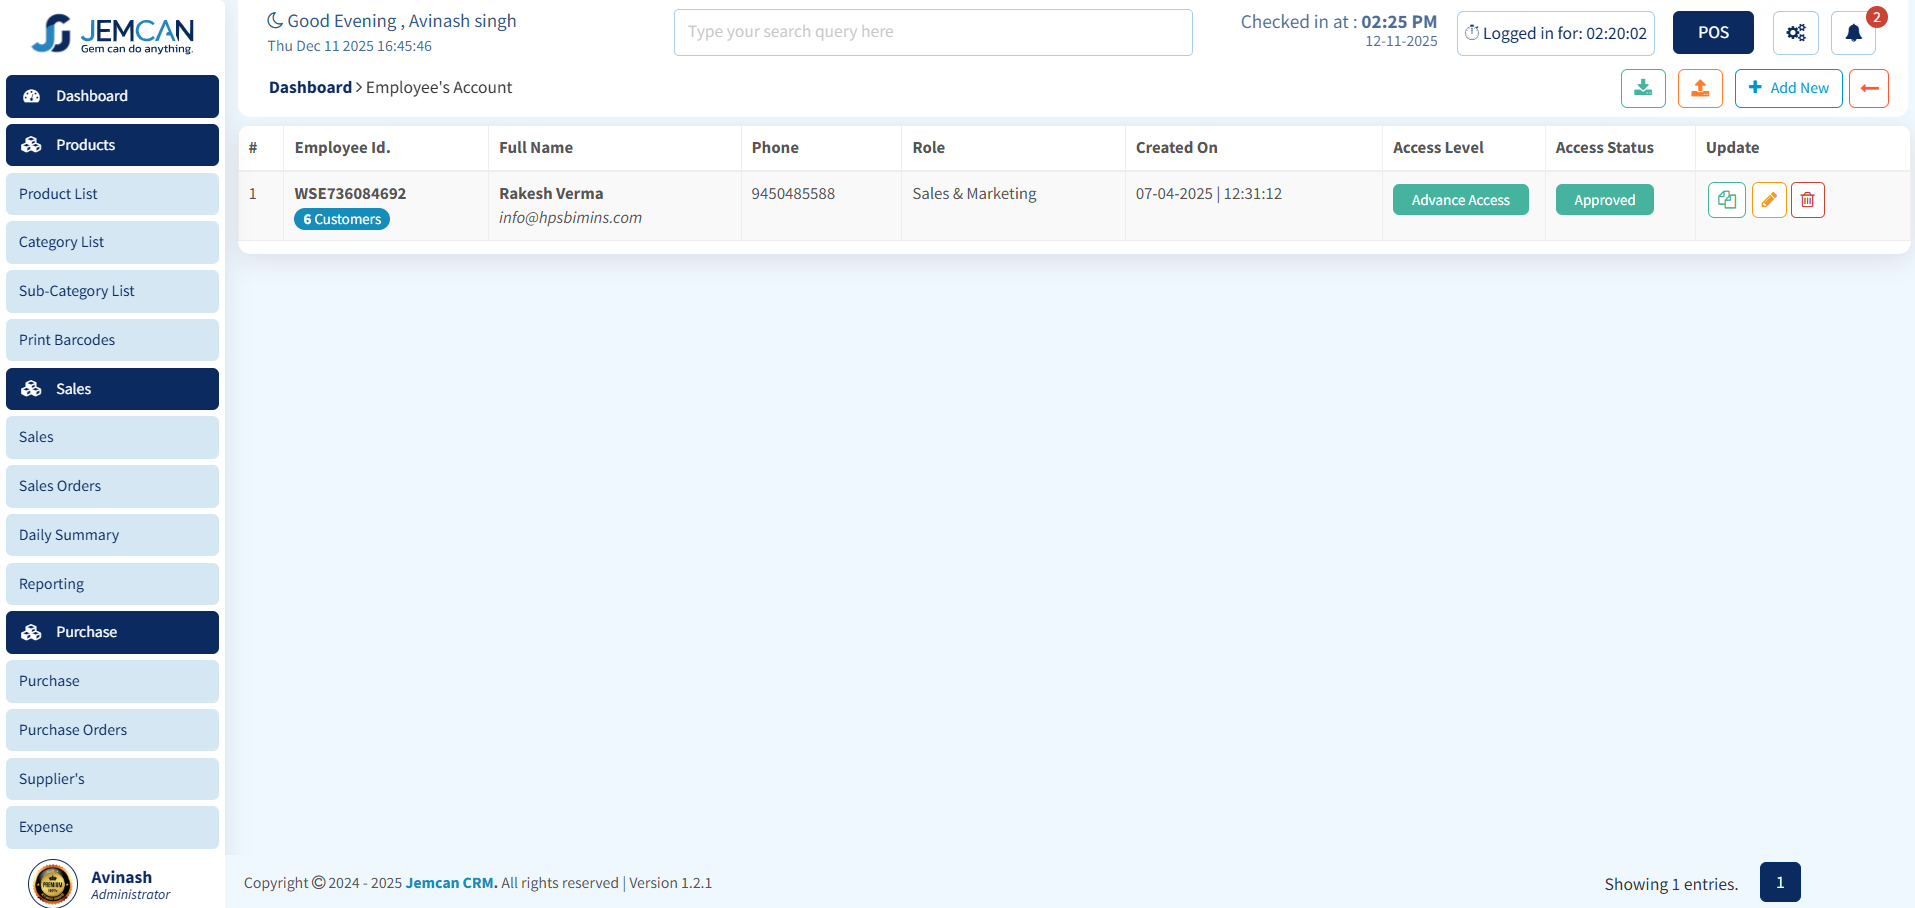Click the copy icon for Rakesh Verma
The image size is (1915, 908).
(x=1726, y=200)
